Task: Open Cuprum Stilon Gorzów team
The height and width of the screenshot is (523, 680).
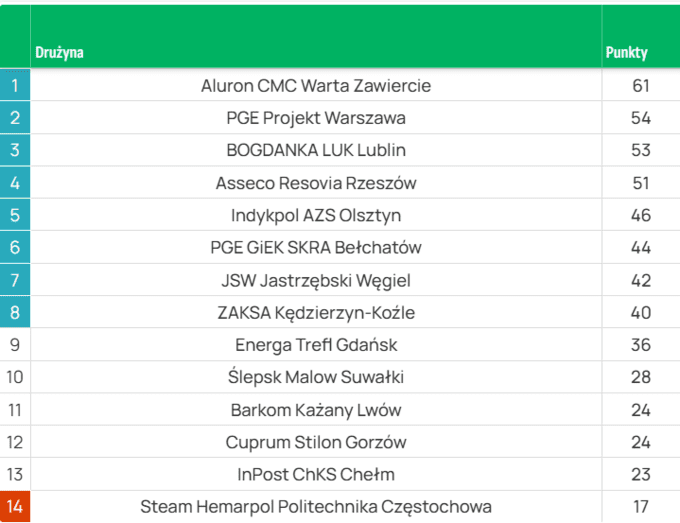Action: (316, 442)
